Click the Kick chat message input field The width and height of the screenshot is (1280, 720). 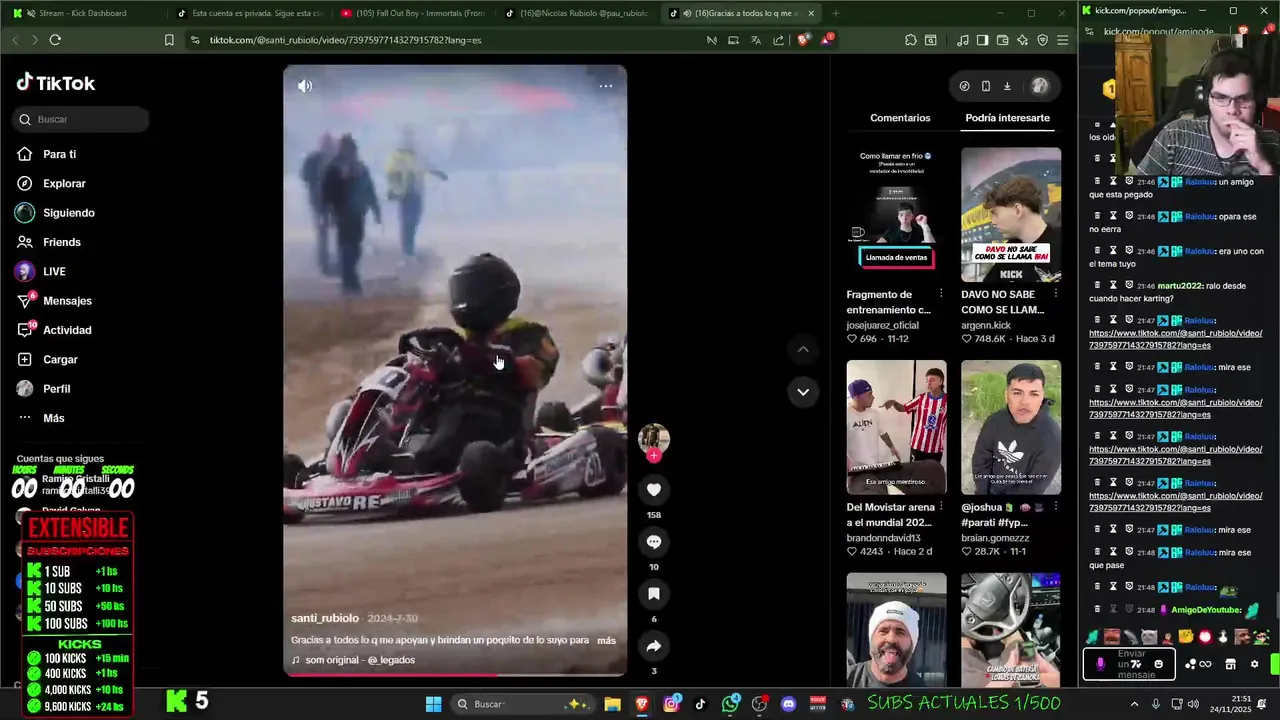(x=1131, y=664)
